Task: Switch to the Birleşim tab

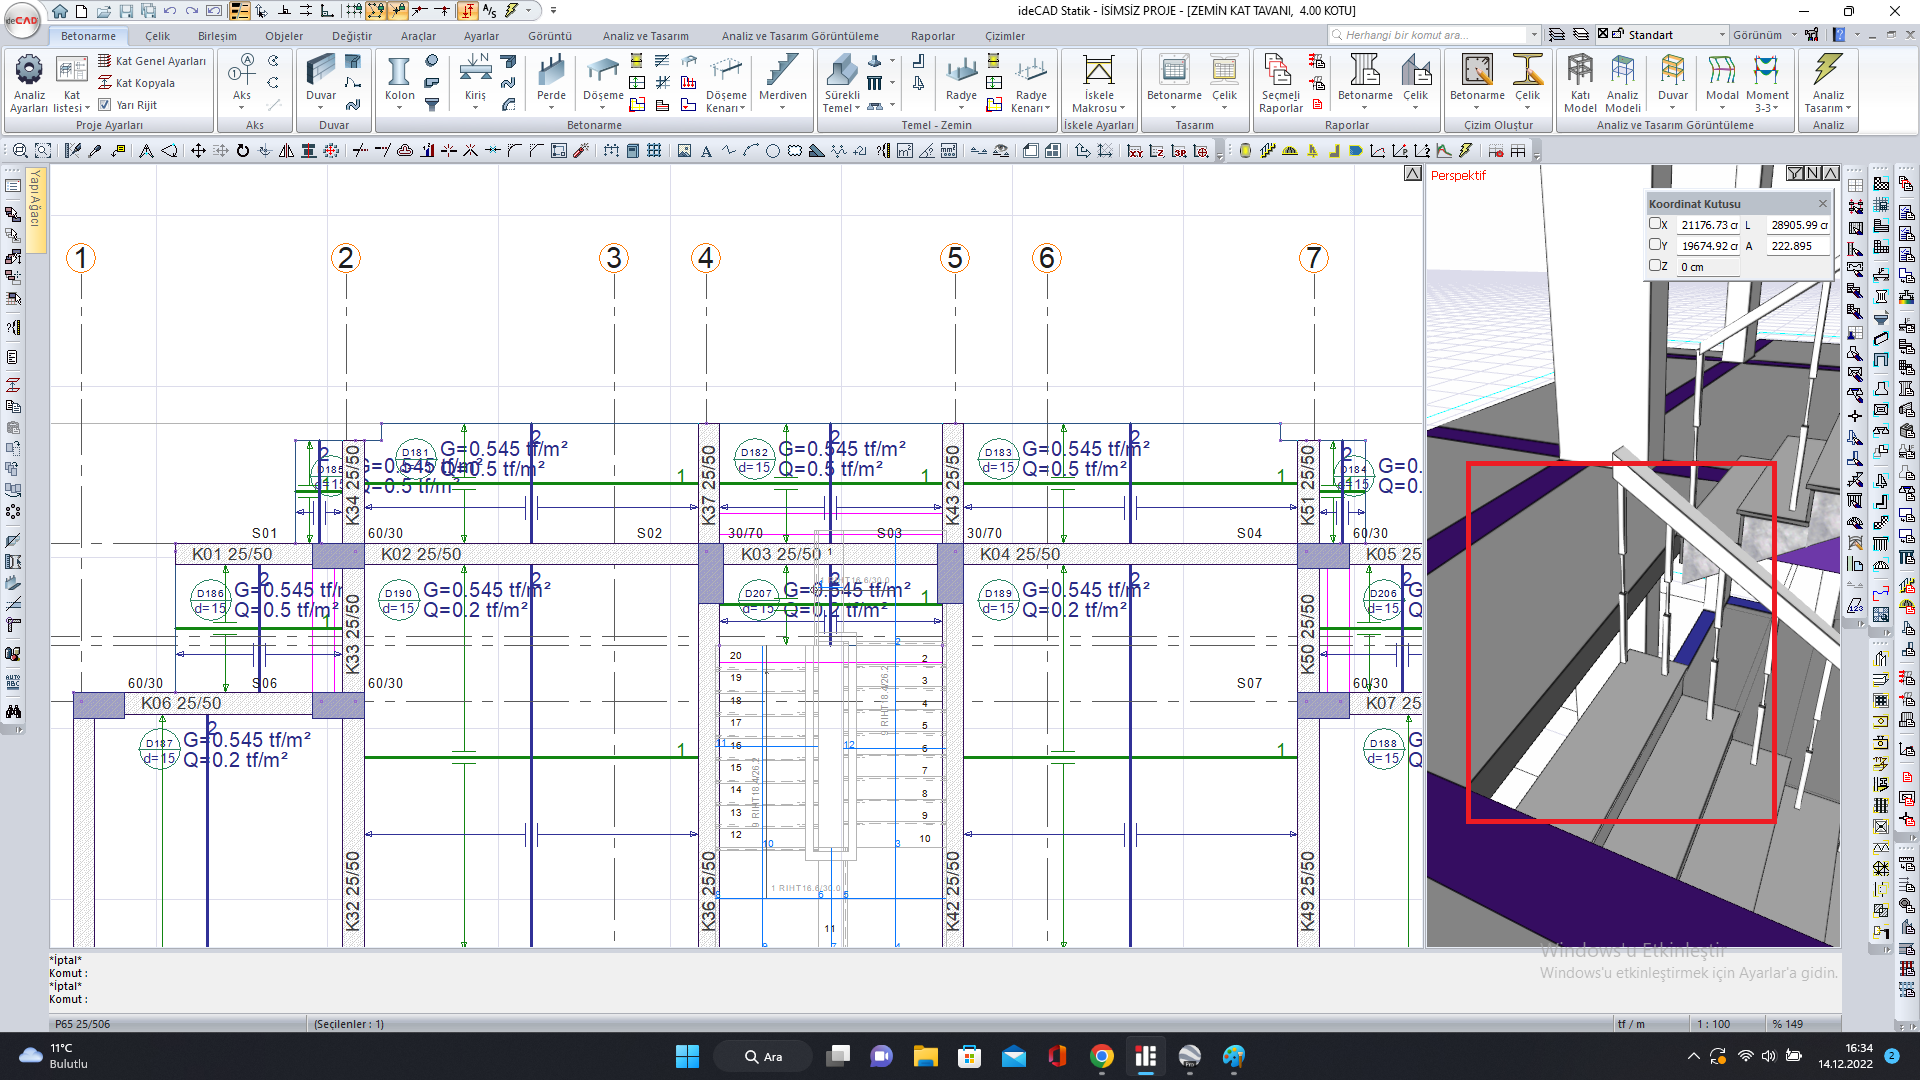Action: point(217,36)
